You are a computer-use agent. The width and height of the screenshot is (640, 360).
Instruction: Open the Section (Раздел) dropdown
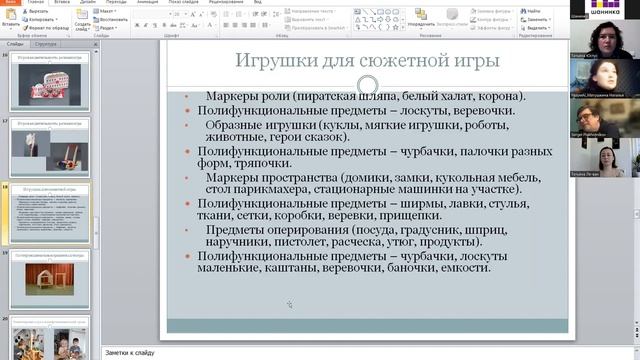pos(106,28)
